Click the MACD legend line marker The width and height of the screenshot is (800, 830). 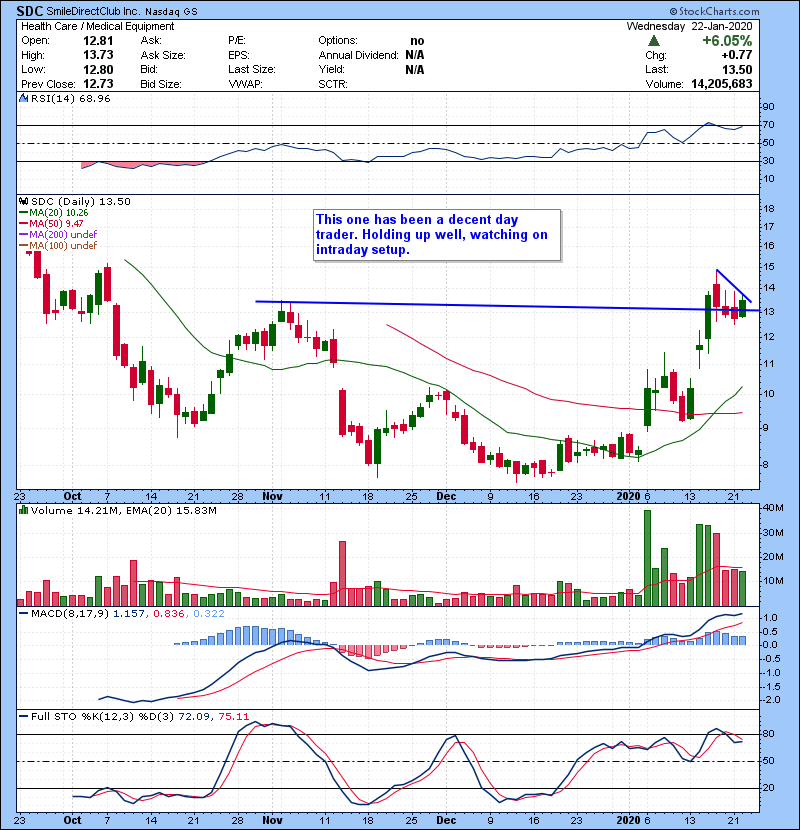point(23,614)
